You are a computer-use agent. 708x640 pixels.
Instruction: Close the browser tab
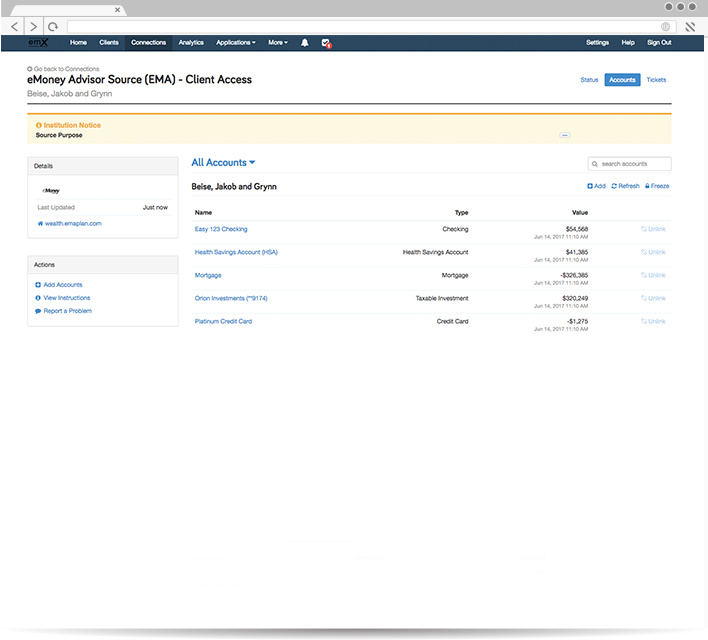pos(117,9)
